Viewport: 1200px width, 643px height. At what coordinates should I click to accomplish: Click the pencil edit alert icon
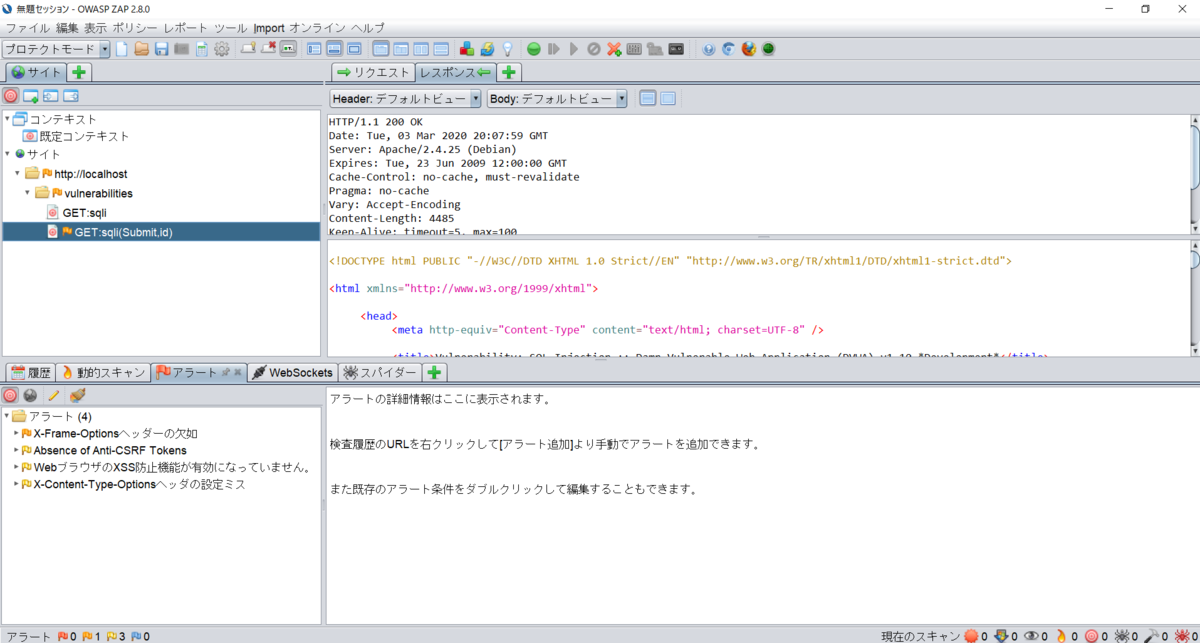(54, 395)
